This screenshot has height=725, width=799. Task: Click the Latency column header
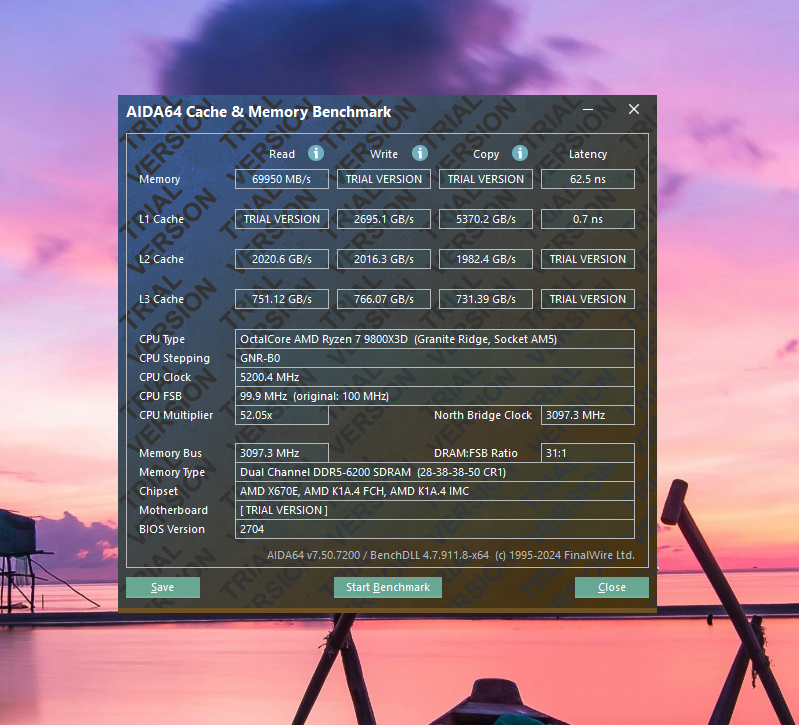(x=588, y=154)
